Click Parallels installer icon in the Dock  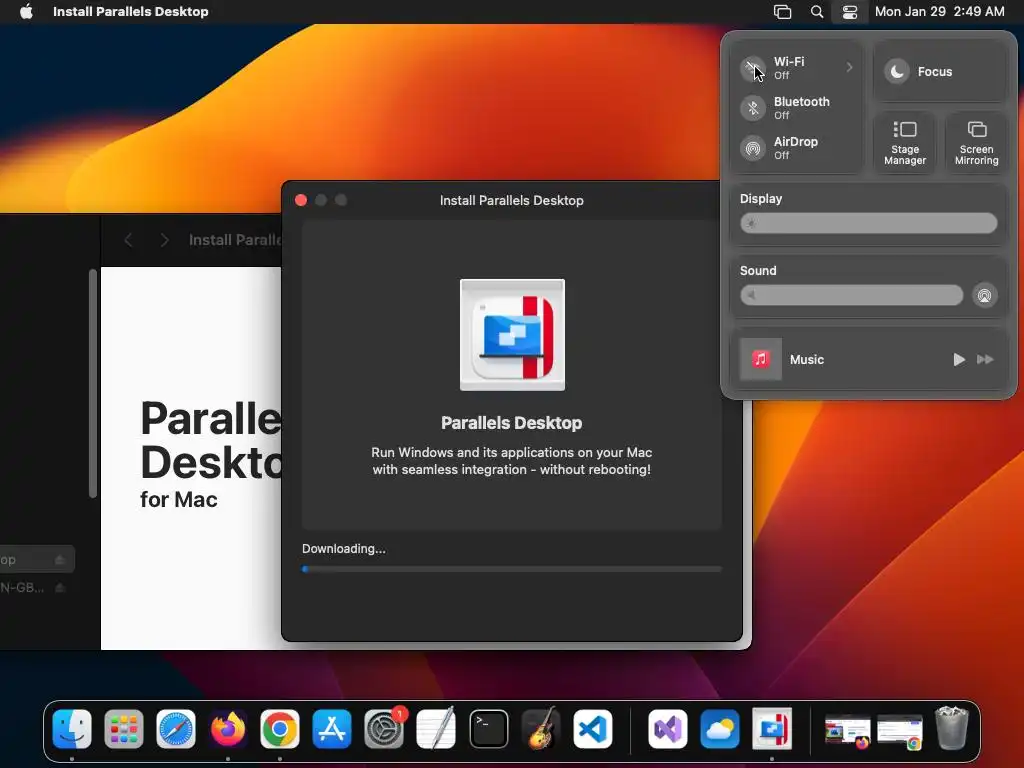coord(772,729)
